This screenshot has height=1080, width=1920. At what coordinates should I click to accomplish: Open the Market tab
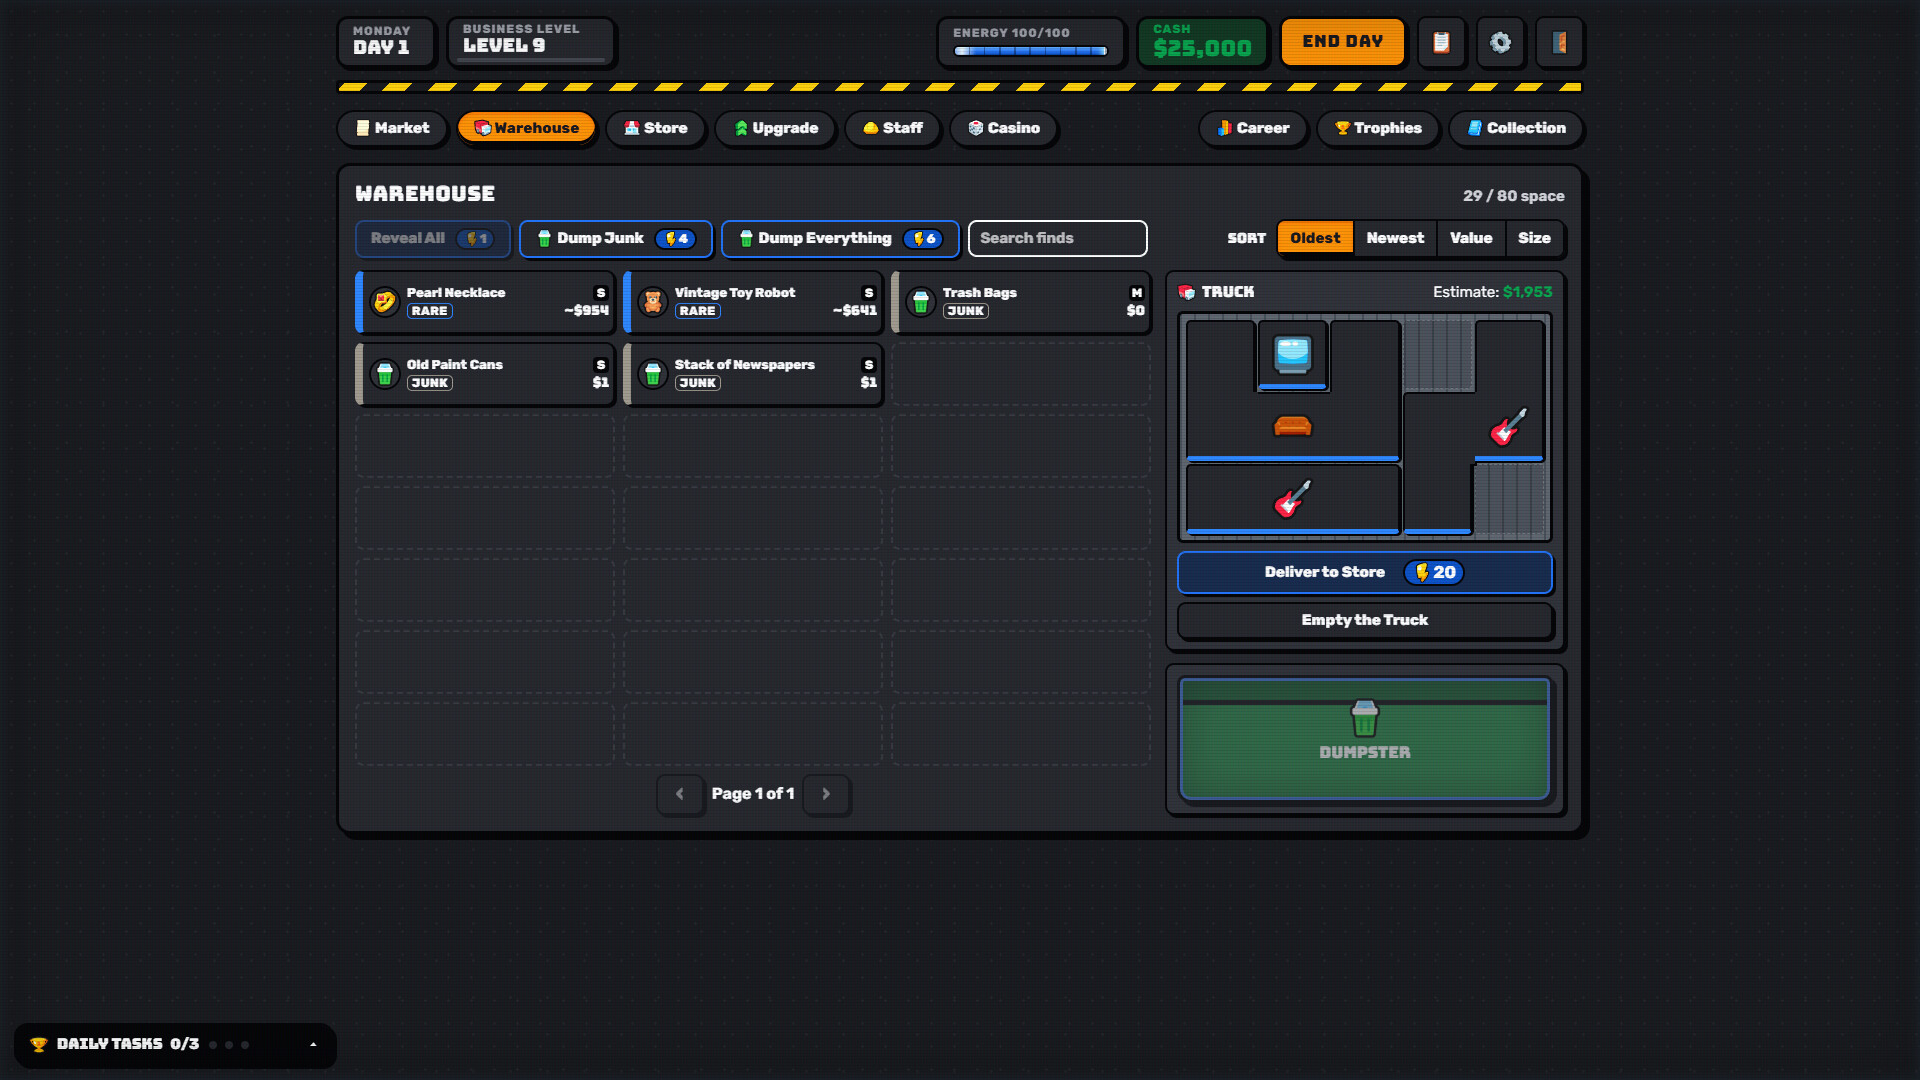click(x=392, y=128)
